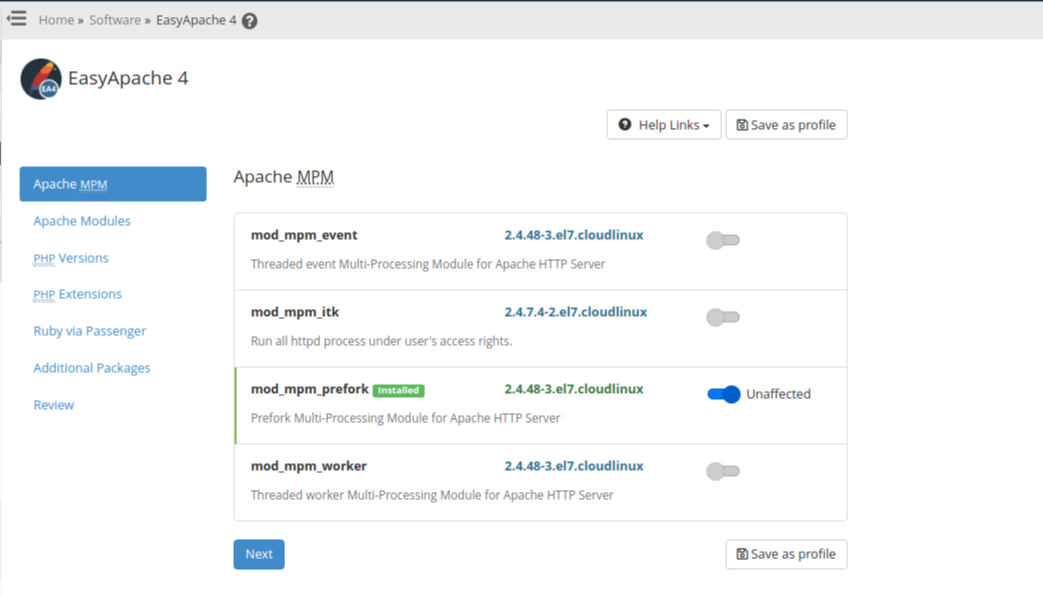Image resolution: width=1043 pixels, height=595 pixels.
Task: Open the Apache Modules section
Action: coord(82,221)
